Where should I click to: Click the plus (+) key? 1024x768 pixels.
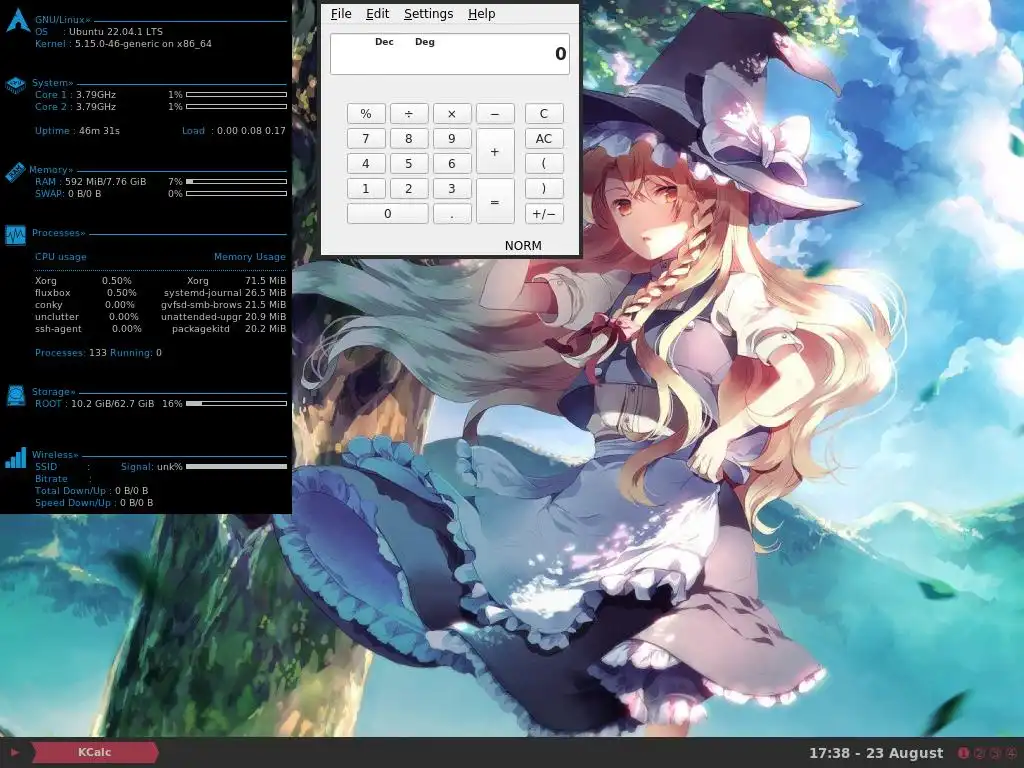pyautogui.click(x=495, y=151)
